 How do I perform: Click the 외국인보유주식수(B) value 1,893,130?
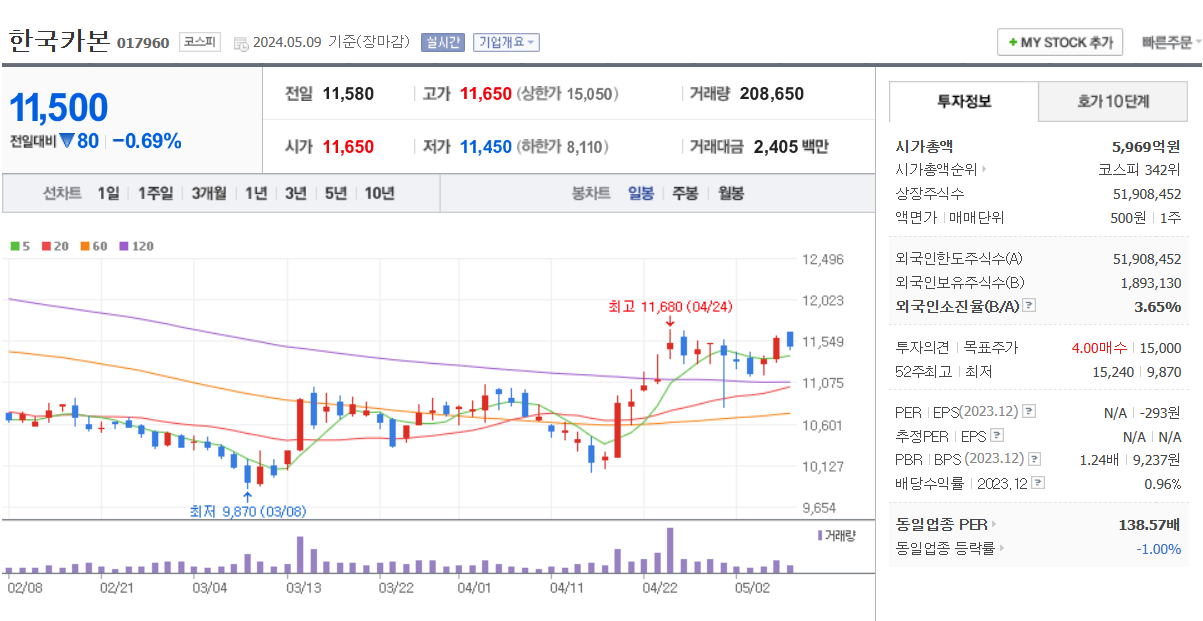(x=1151, y=283)
